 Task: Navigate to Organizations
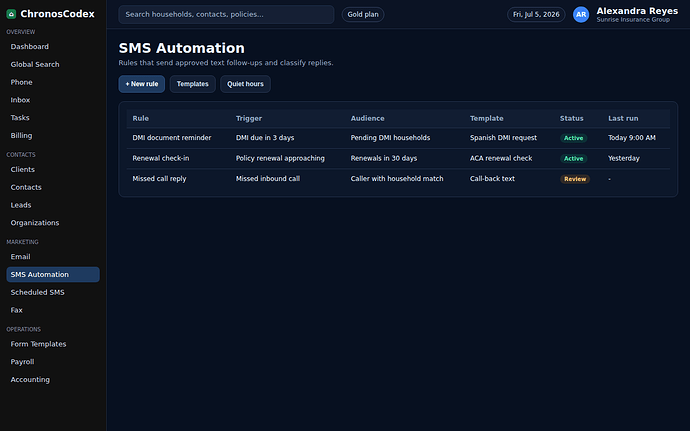53,223
